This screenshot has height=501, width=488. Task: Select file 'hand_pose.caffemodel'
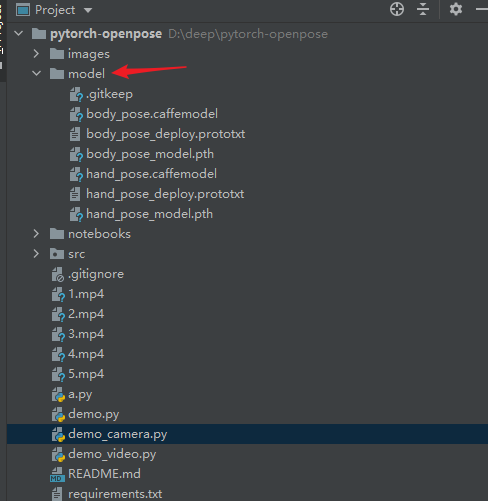tap(151, 174)
